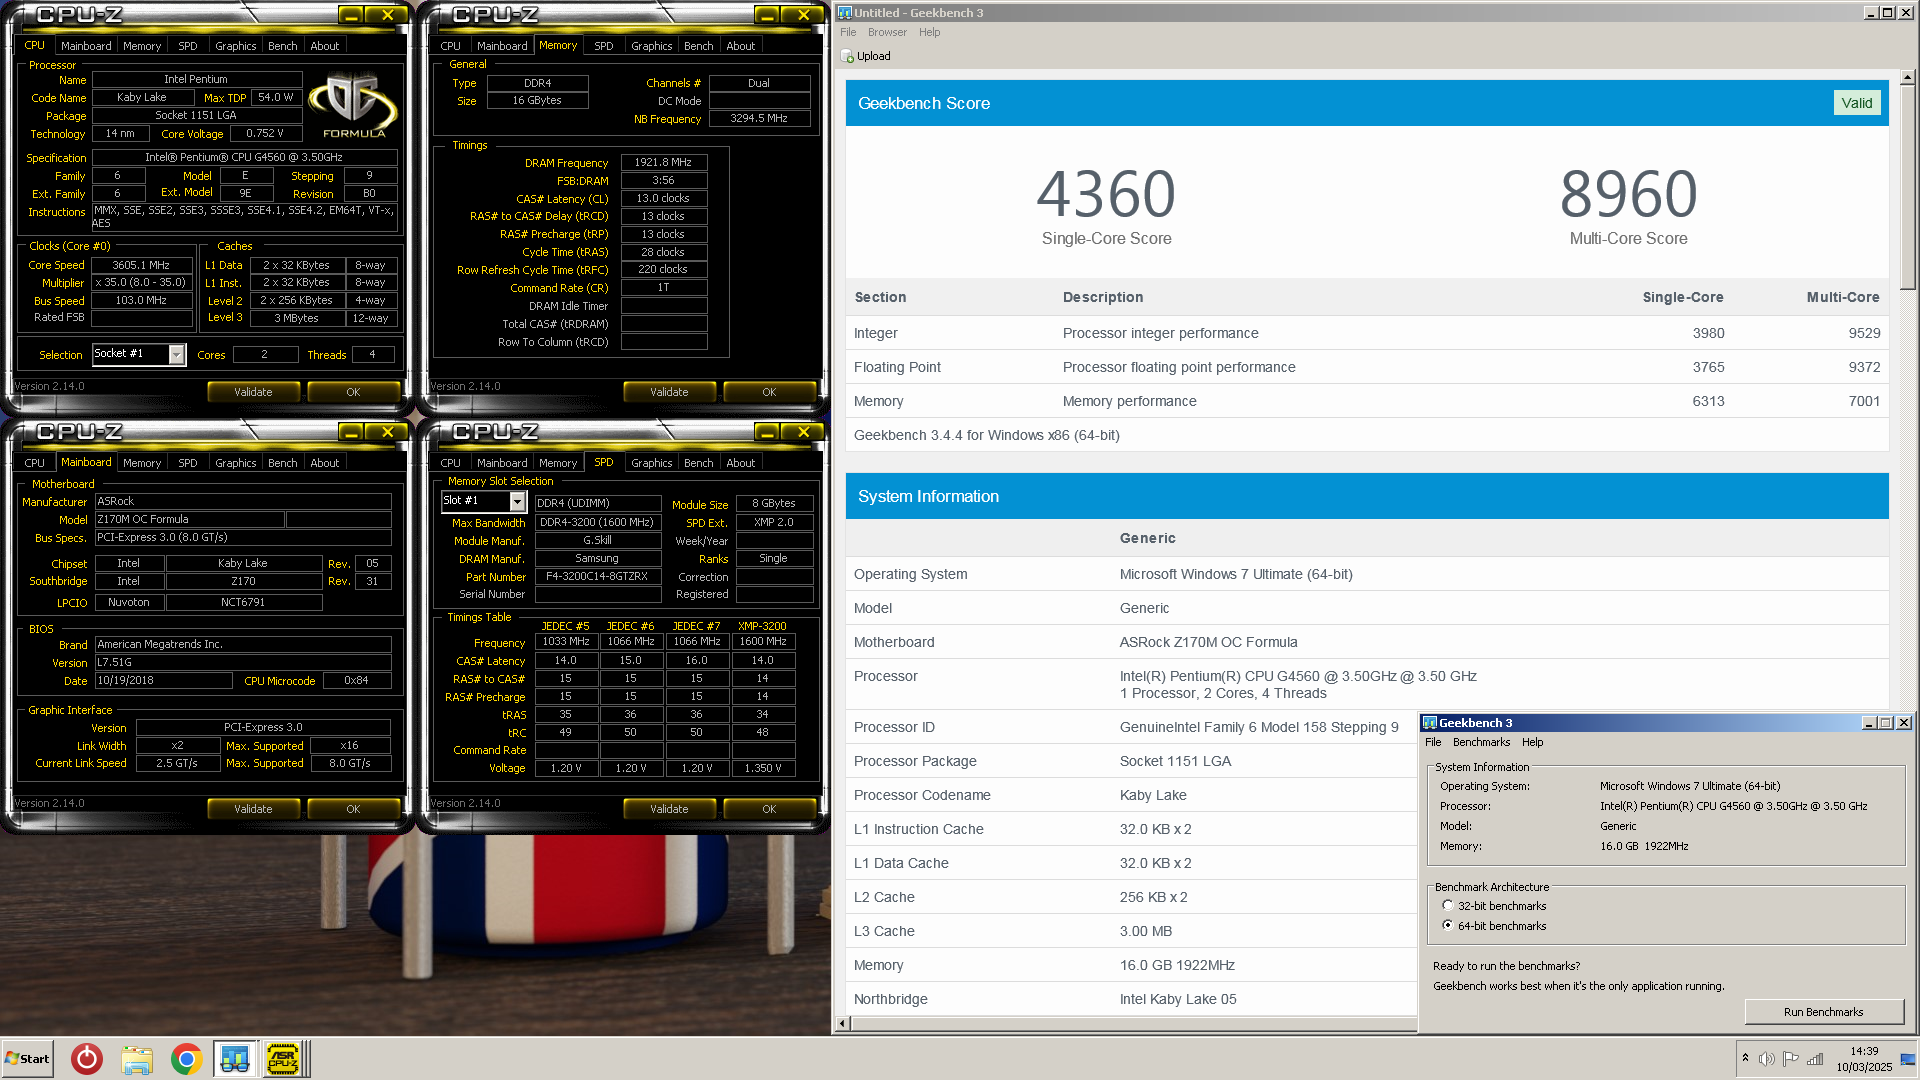Click the Bus Speed 103.0 MHz value
This screenshot has width=1920, height=1080.
pos(141,300)
